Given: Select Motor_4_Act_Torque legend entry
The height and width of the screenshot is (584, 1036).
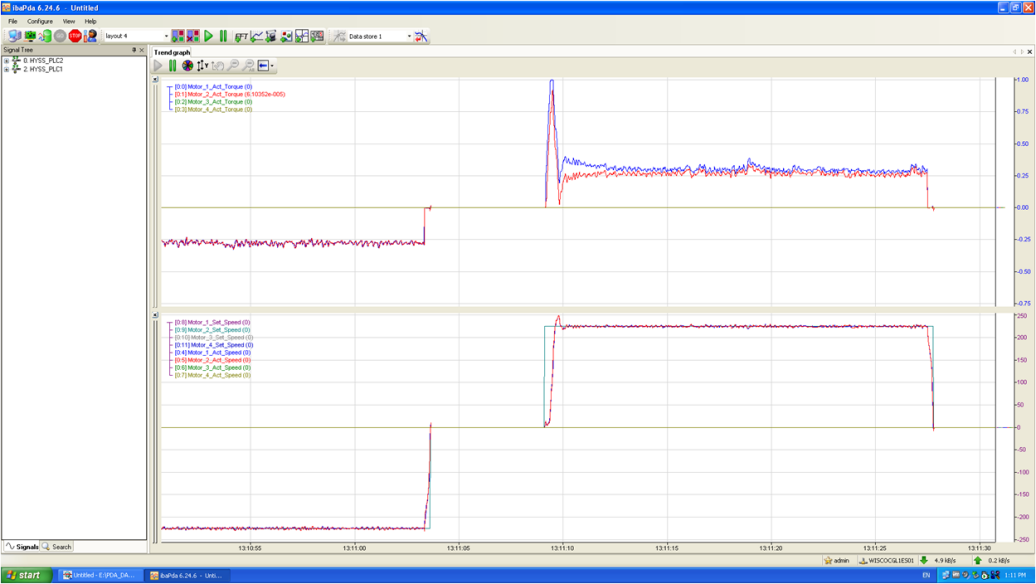Looking at the screenshot, I should [x=213, y=110].
